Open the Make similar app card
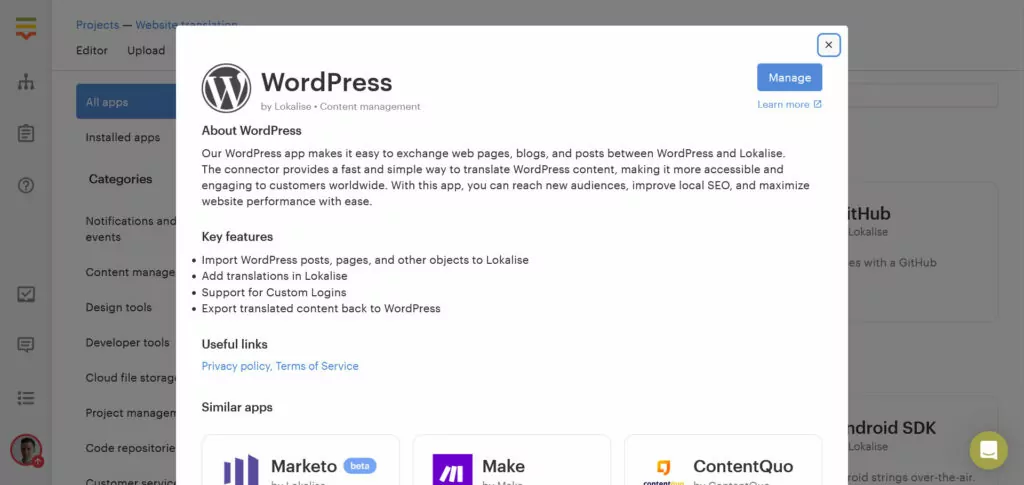Image resolution: width=1024 pixels, height=485 pixels. pyautogui.click(x=512, y=460)
